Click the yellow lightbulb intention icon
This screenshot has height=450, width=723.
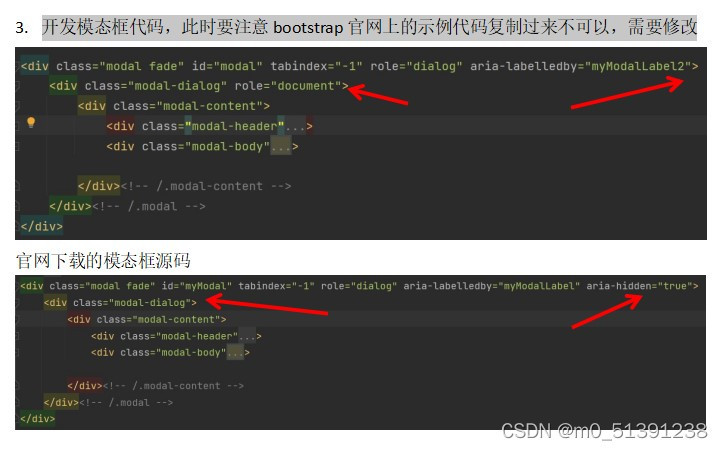click(x=31, y=122)
